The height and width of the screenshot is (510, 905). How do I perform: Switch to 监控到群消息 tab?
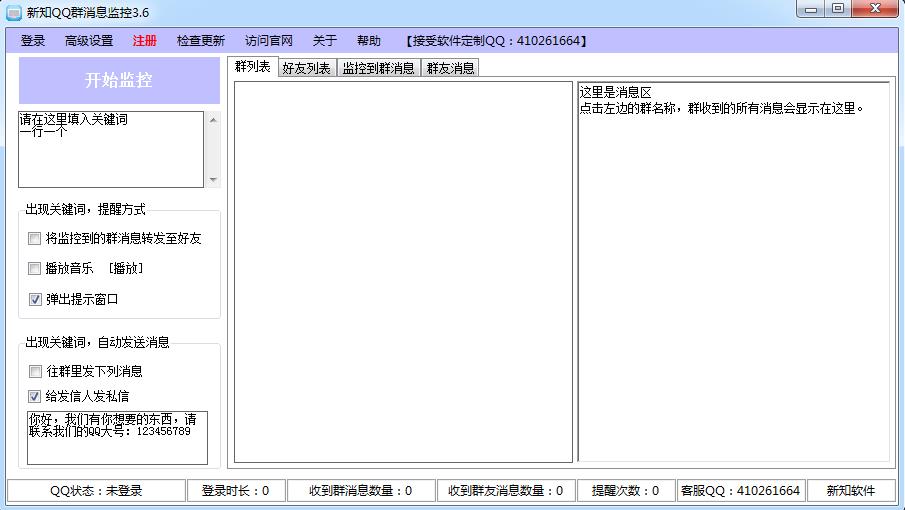(x=378, y=68)
